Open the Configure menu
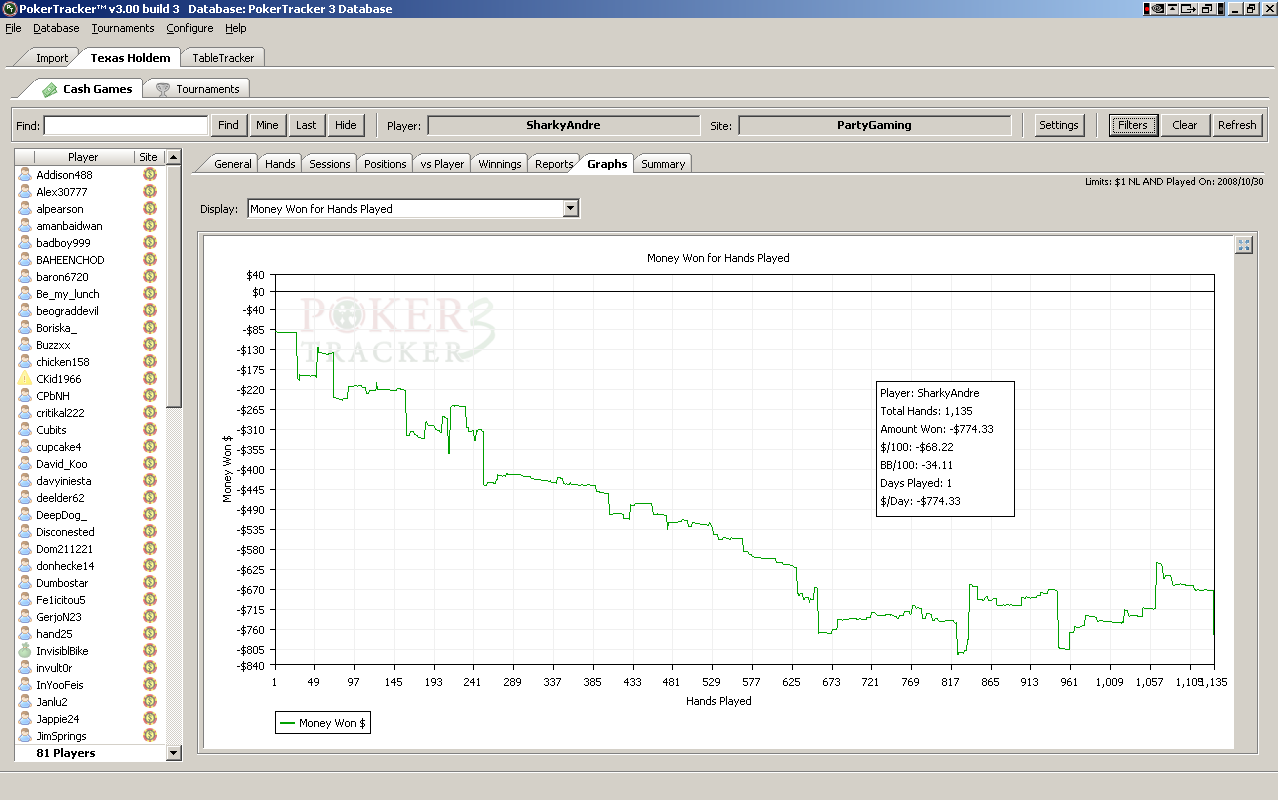 pos(190,28)
